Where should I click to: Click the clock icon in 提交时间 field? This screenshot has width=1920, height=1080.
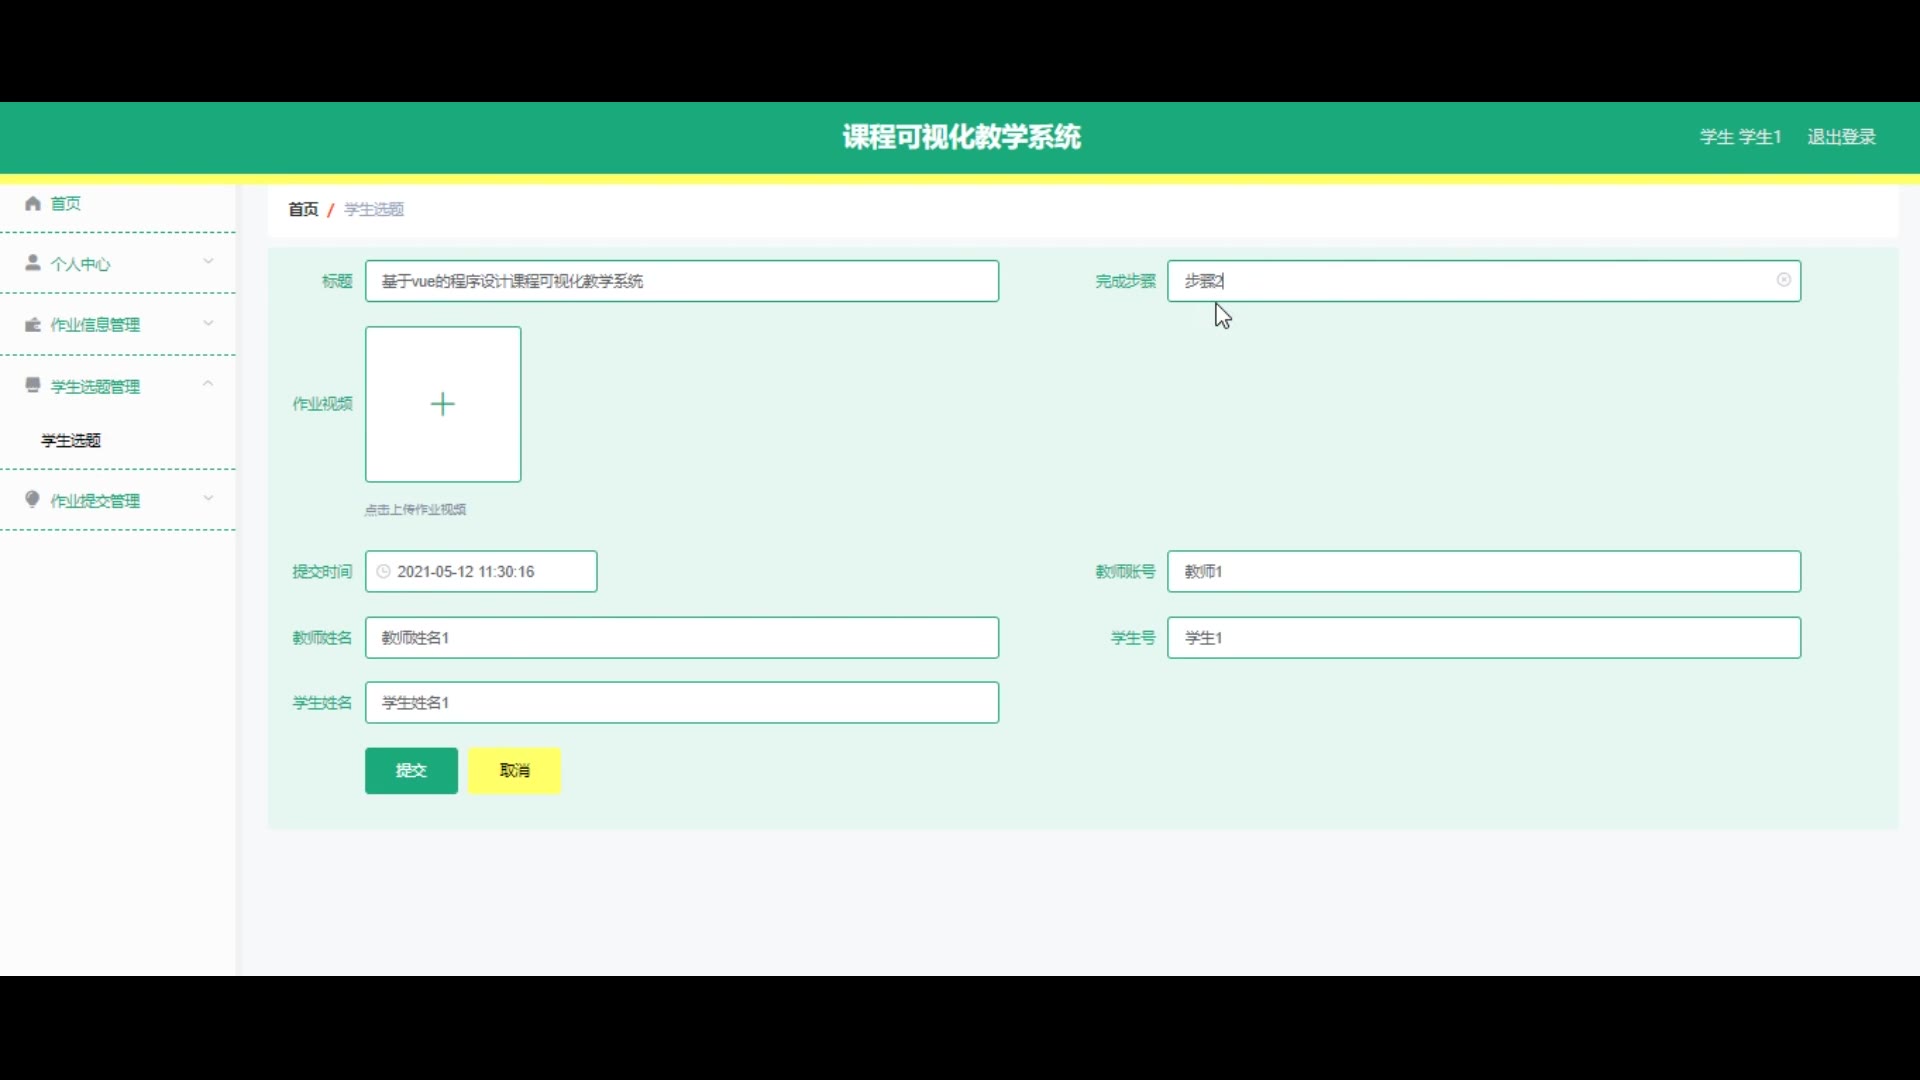pyautogui.click(x=383, y=572)
